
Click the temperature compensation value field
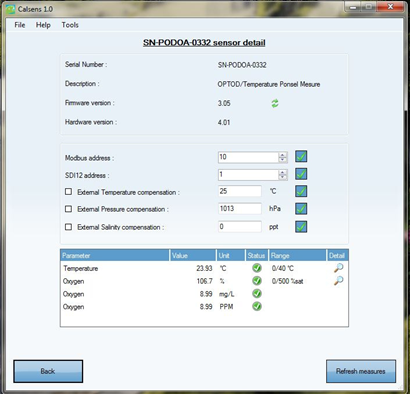240,191
